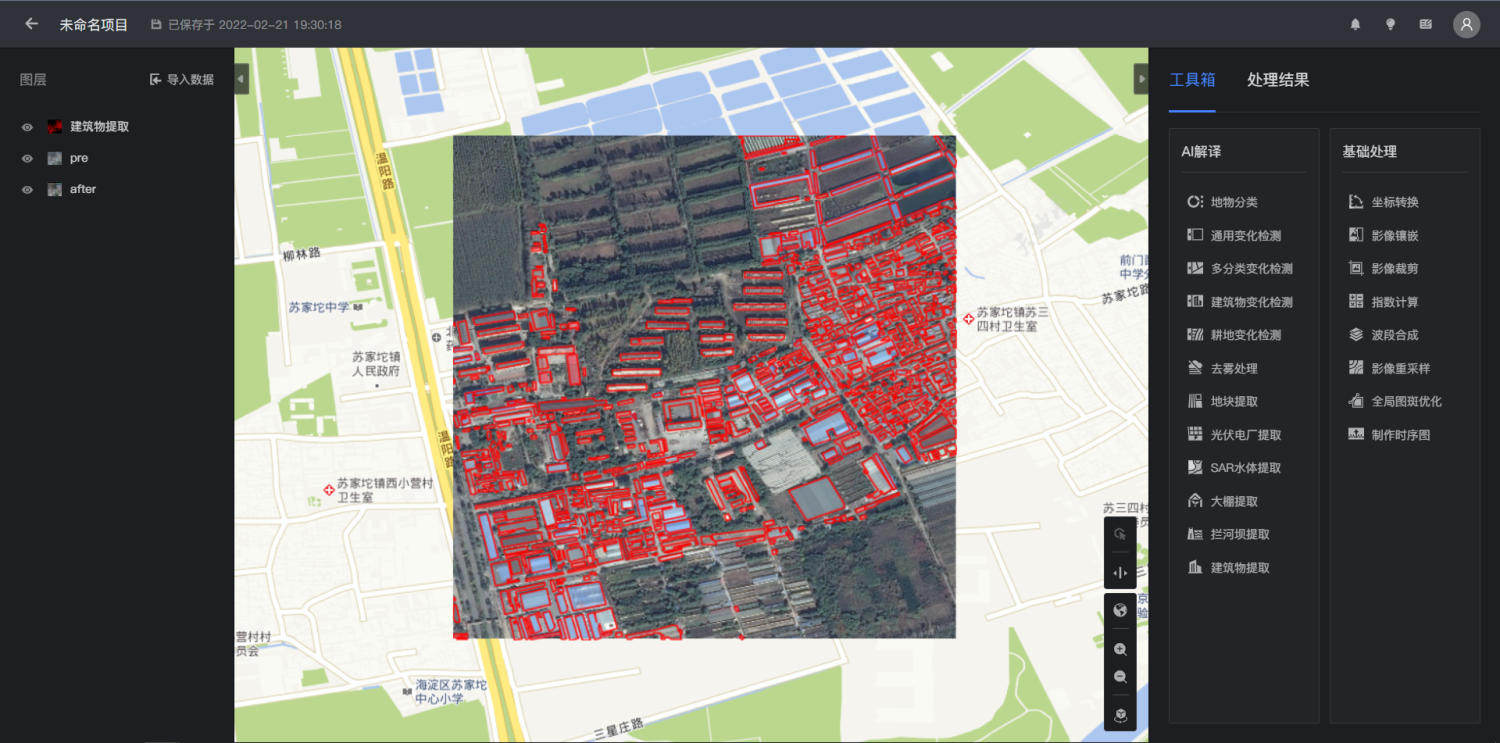Open the notifications bell

coord(1355,24)
